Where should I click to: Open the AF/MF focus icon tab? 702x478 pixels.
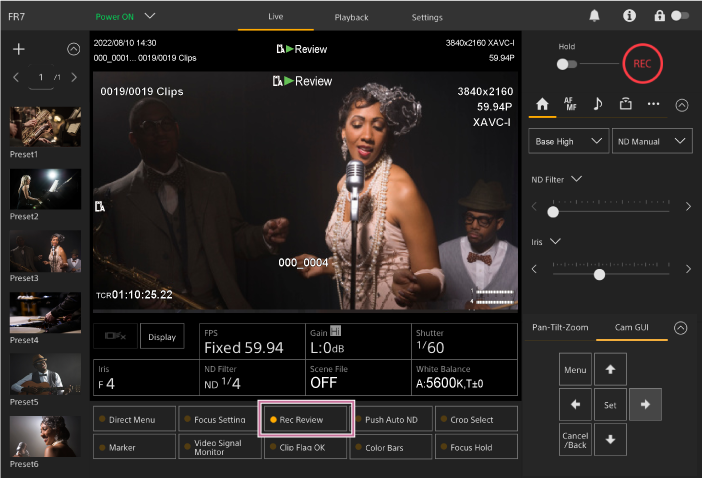coord(570,103)
